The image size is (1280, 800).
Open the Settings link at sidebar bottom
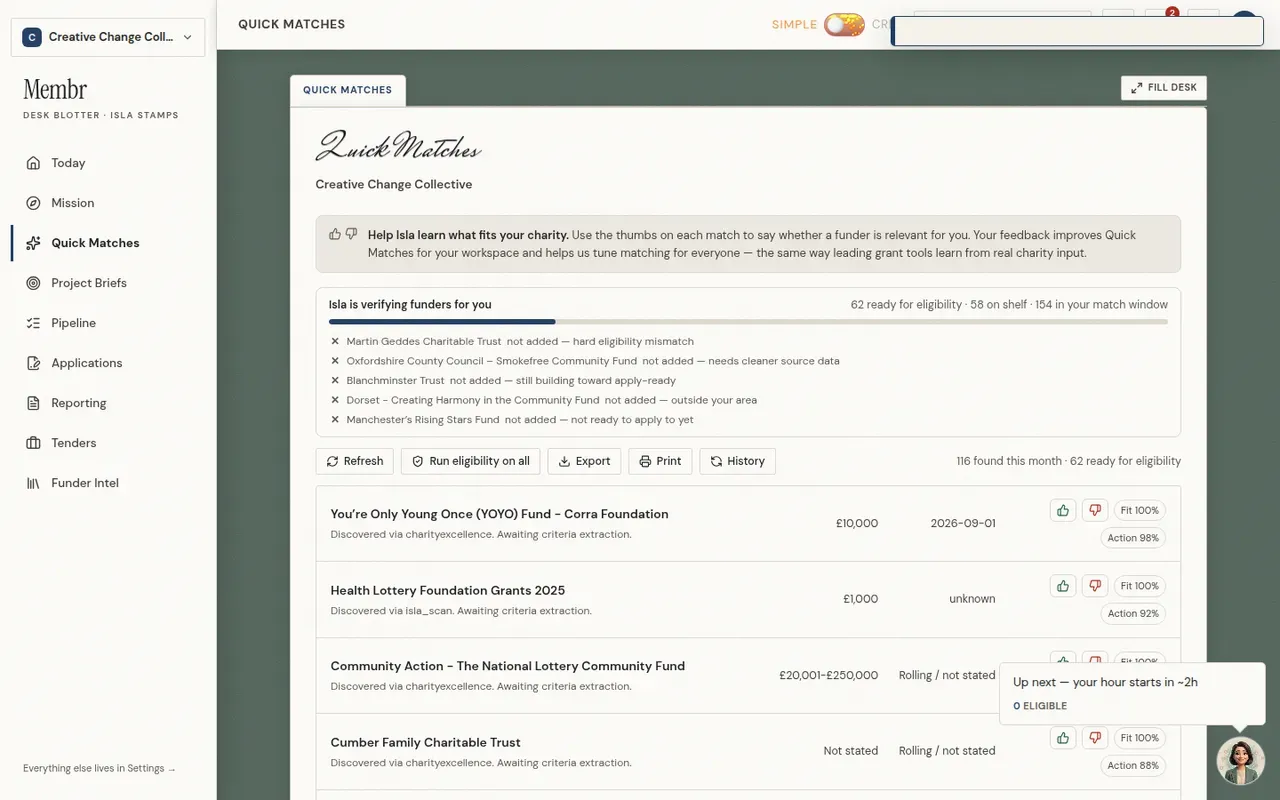coord(99,769)
